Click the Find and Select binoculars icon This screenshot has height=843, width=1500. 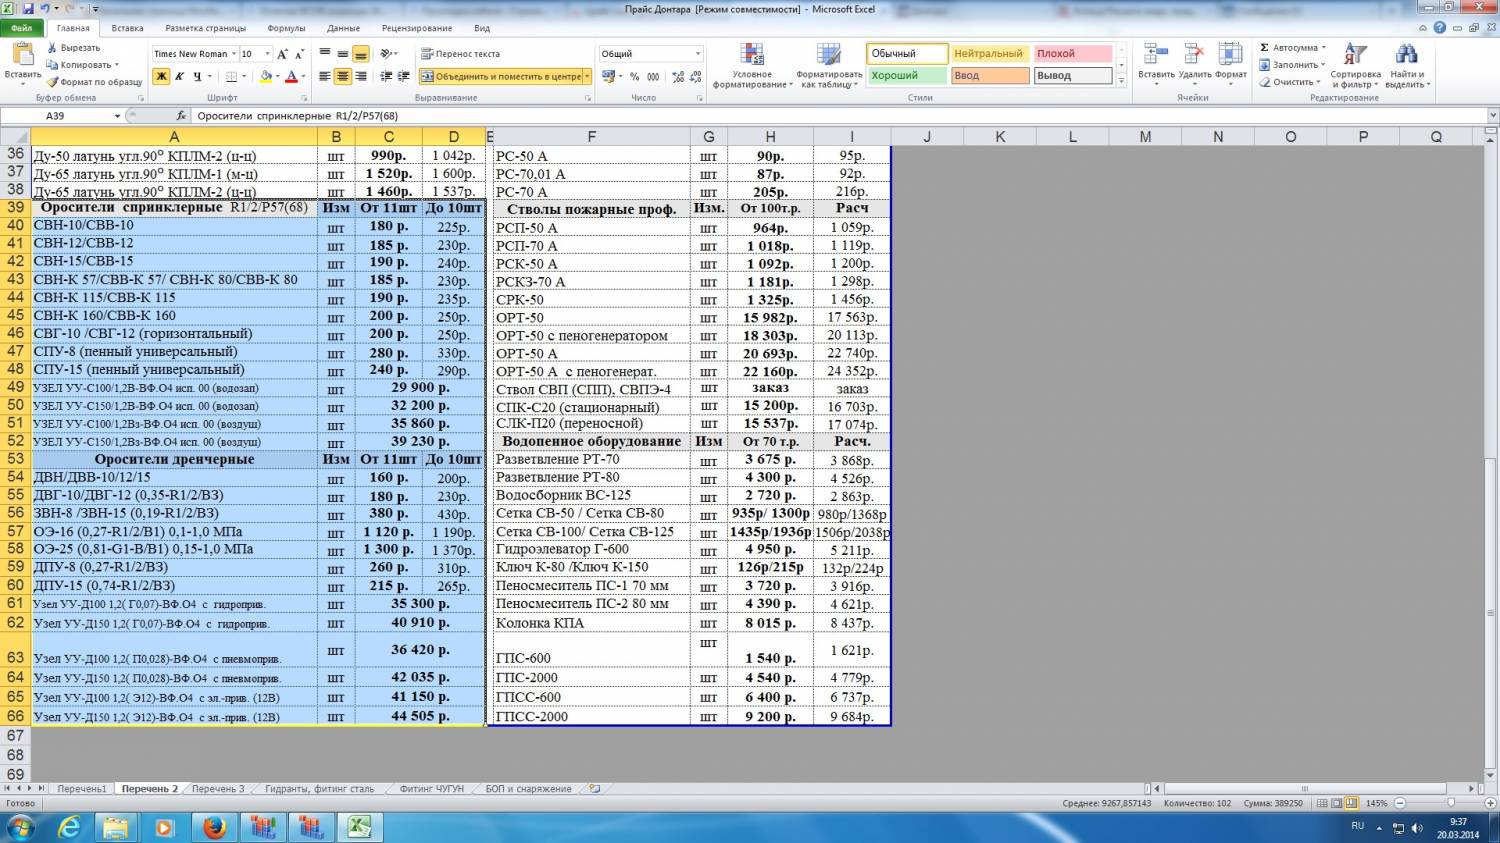(1407, 55)
